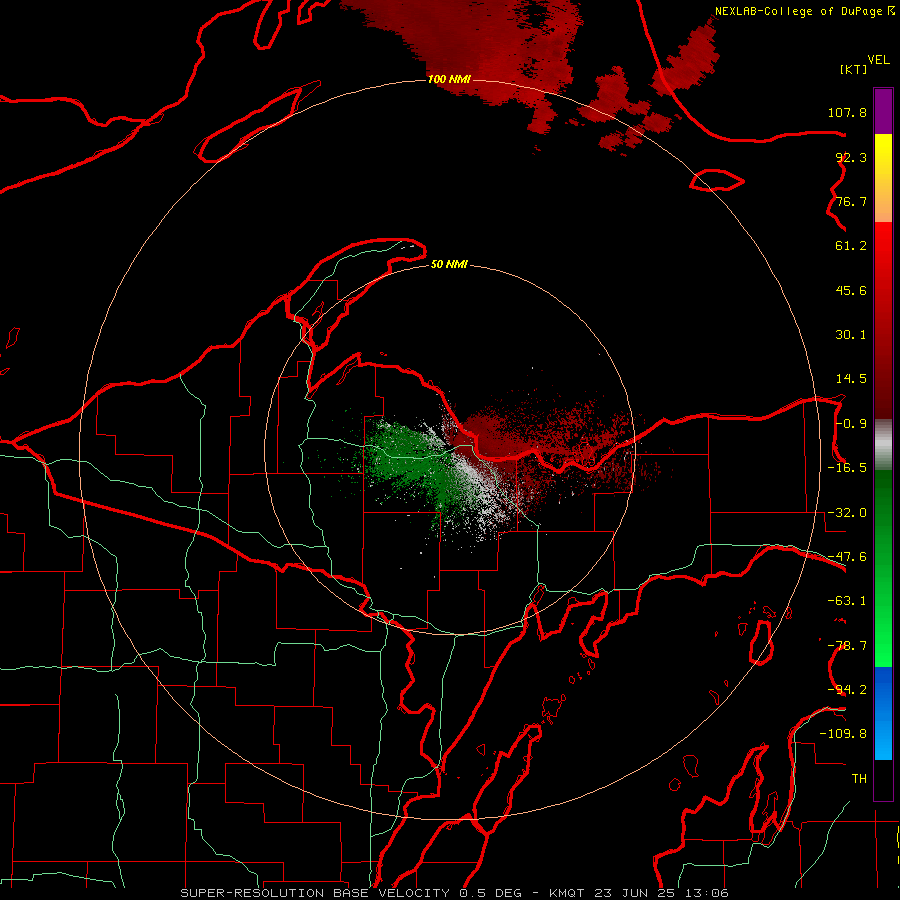Image resolution: width=900 pixels, height=900 pixels.
Task: Click the 50 NMI range ring label
Action: pyautogui.click(x=449, y=265)
